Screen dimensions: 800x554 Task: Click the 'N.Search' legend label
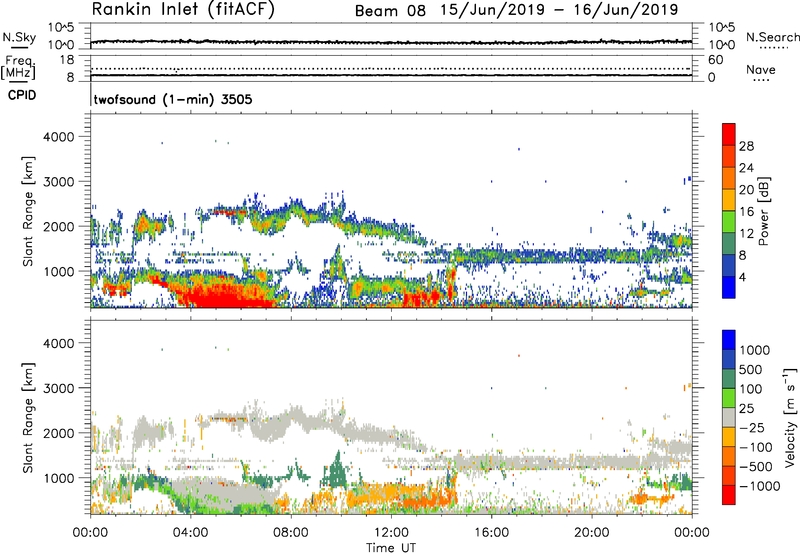(773, 37)
